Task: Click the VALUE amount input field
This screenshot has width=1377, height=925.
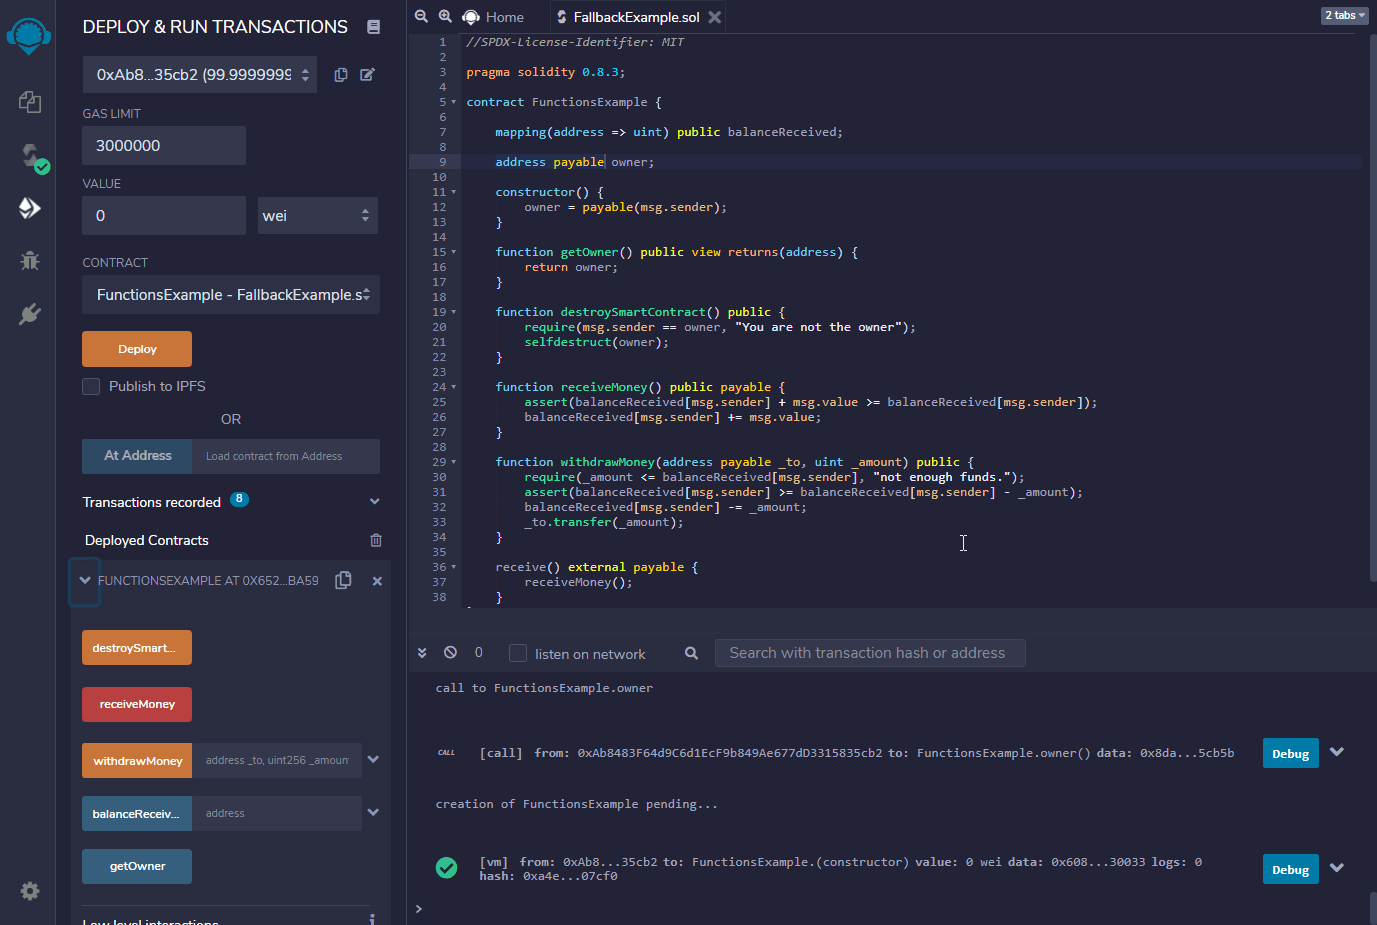Action: (x=164, y=215)
